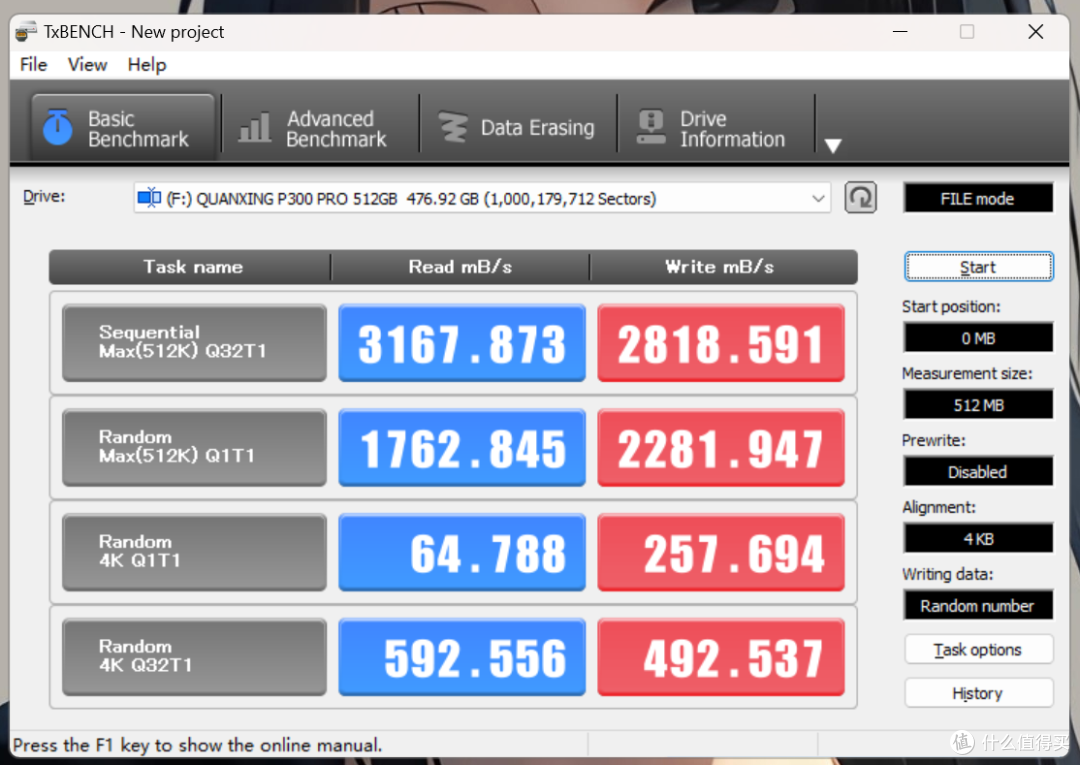Click the sequential write value 2818.591
The height and width of the screenshot is (765, 1080).
click(721, 343)
